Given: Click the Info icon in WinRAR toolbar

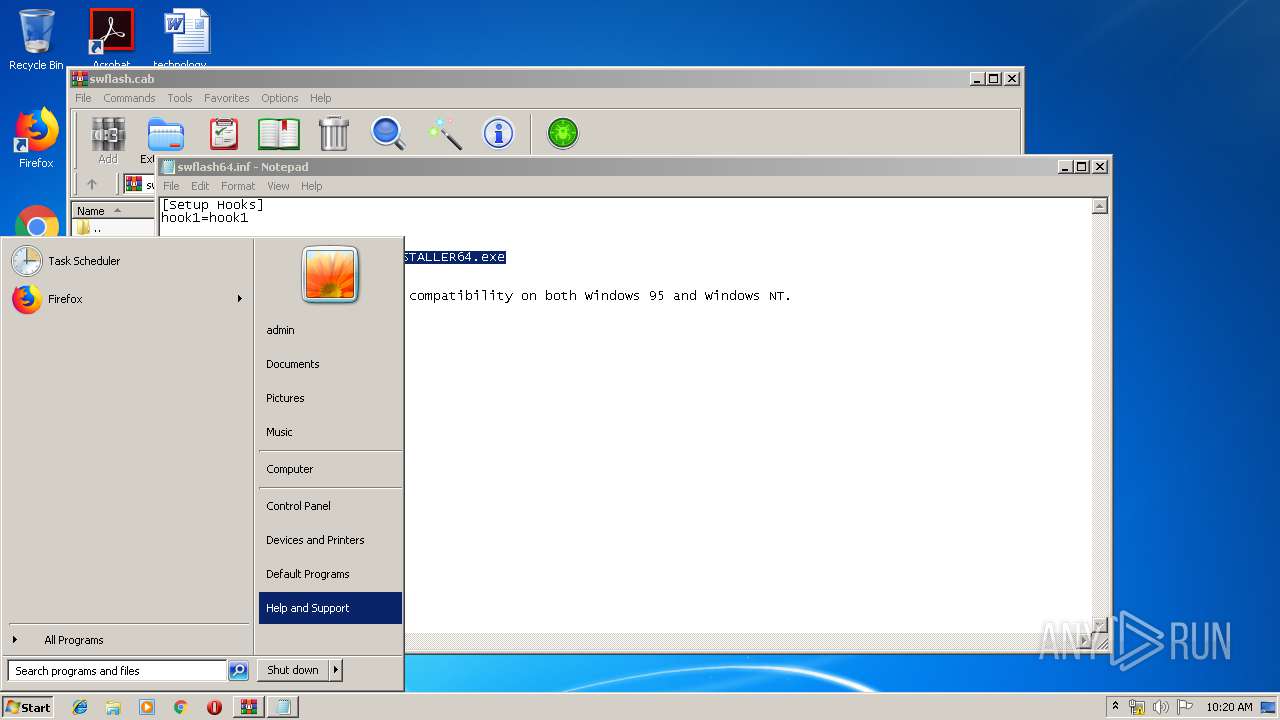Looking at the screenshot, I should 498,133.
